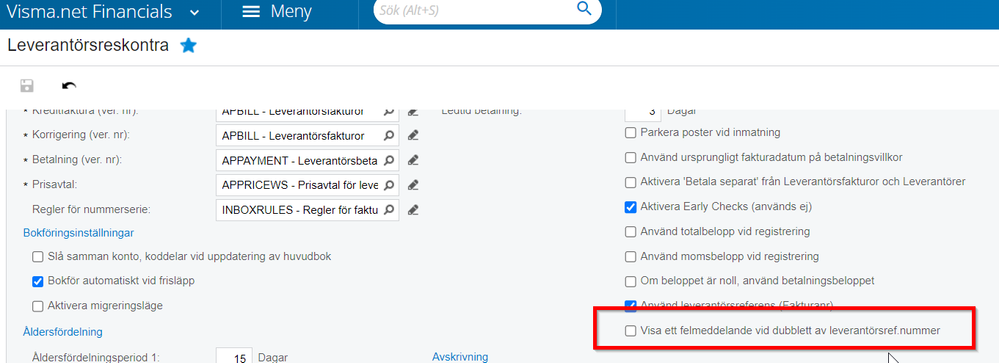Click into the Sök (Alt+S) search field
This screenshot has width=999, height=363.
(x=475, y=10)
